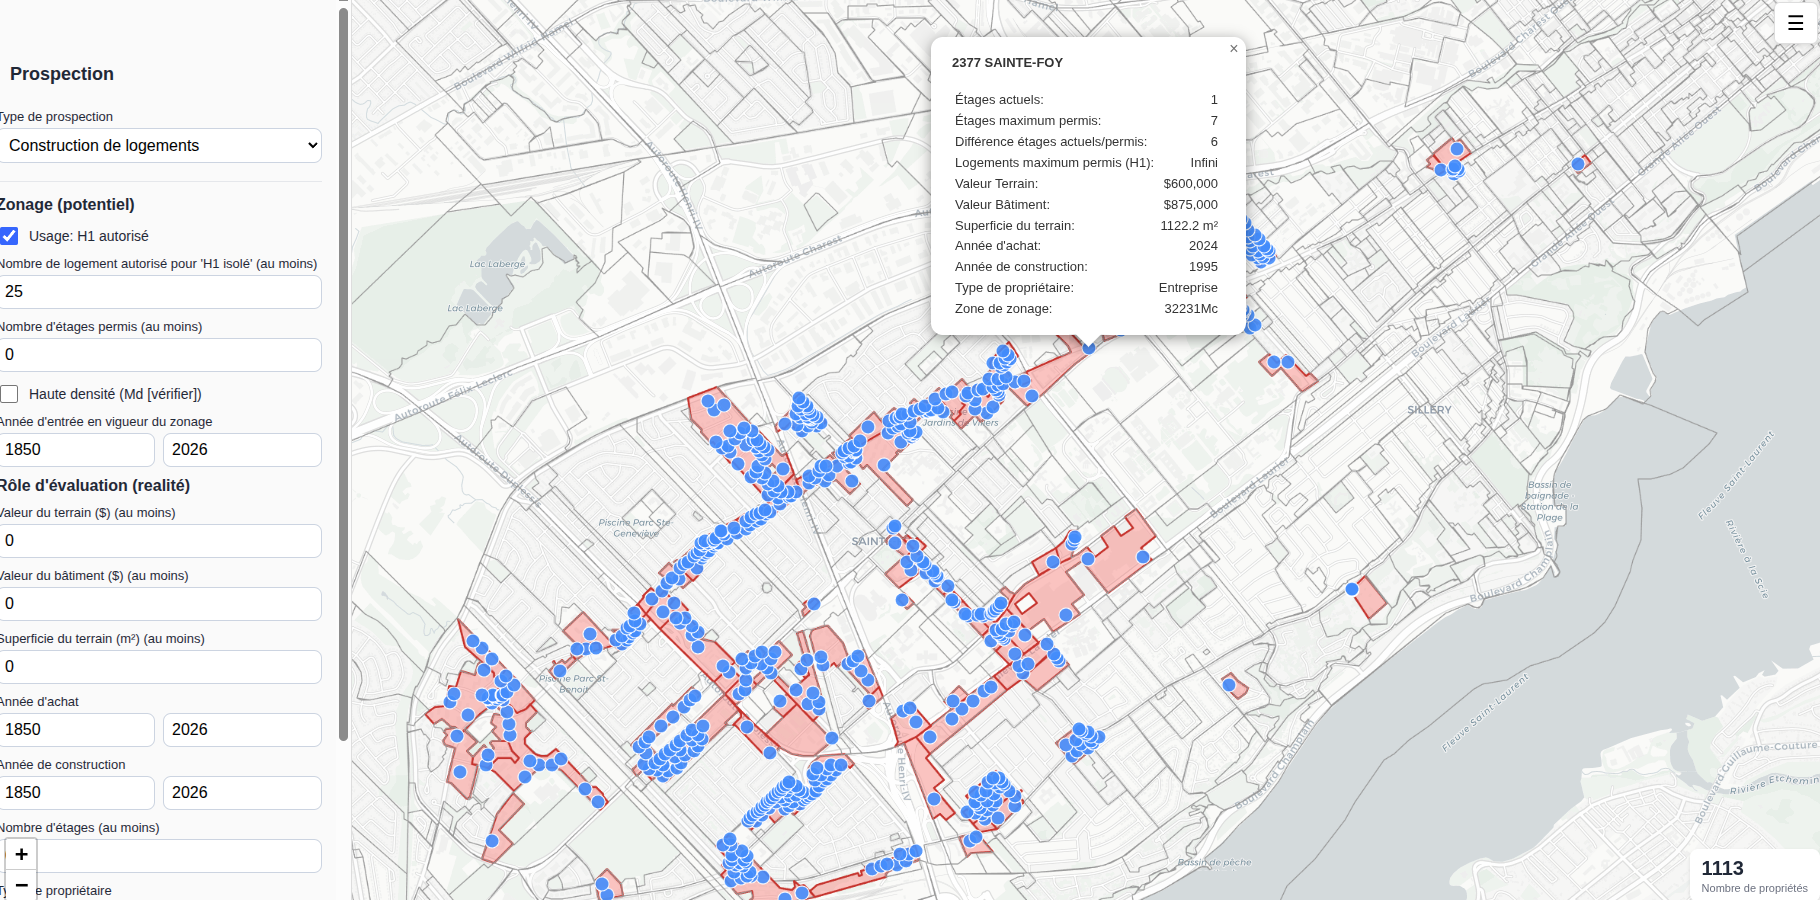Open the Type de prospection dropdown
1820x900 pixels.
(160, 145)
